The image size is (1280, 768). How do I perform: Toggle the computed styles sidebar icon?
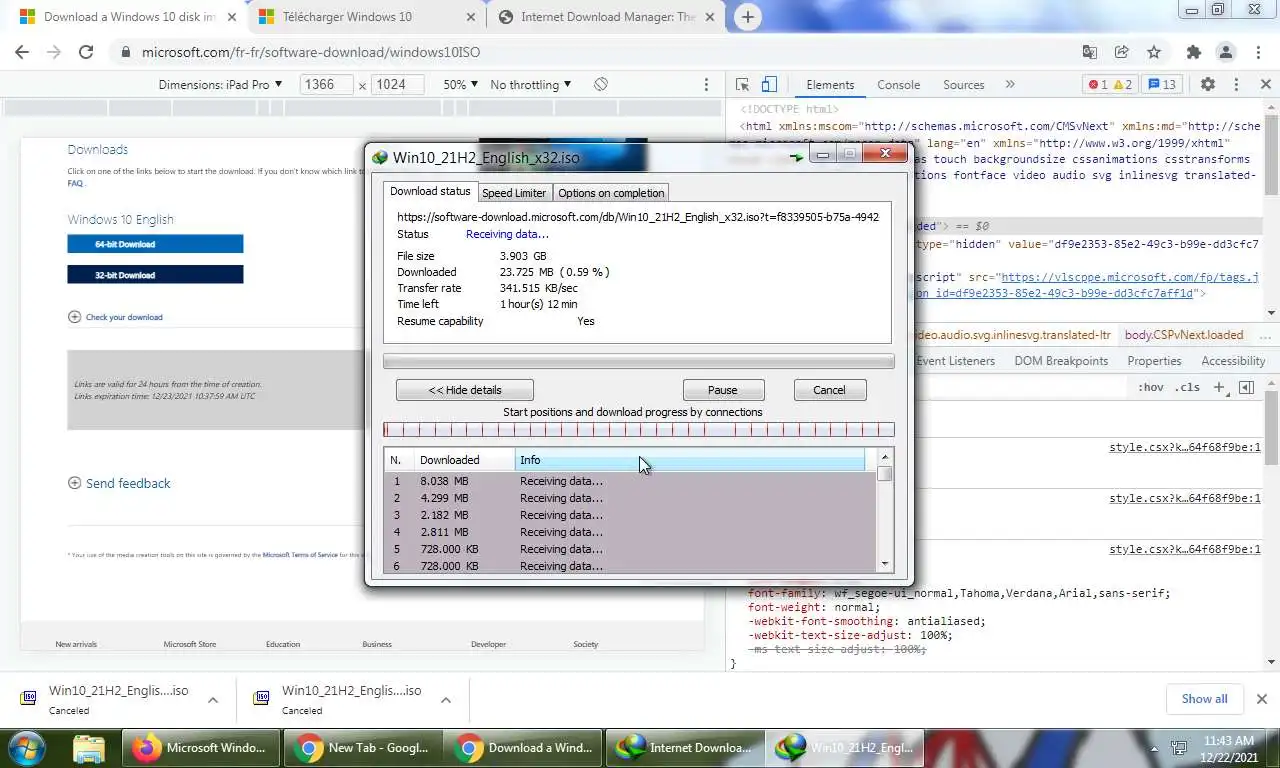(1246, 387)
